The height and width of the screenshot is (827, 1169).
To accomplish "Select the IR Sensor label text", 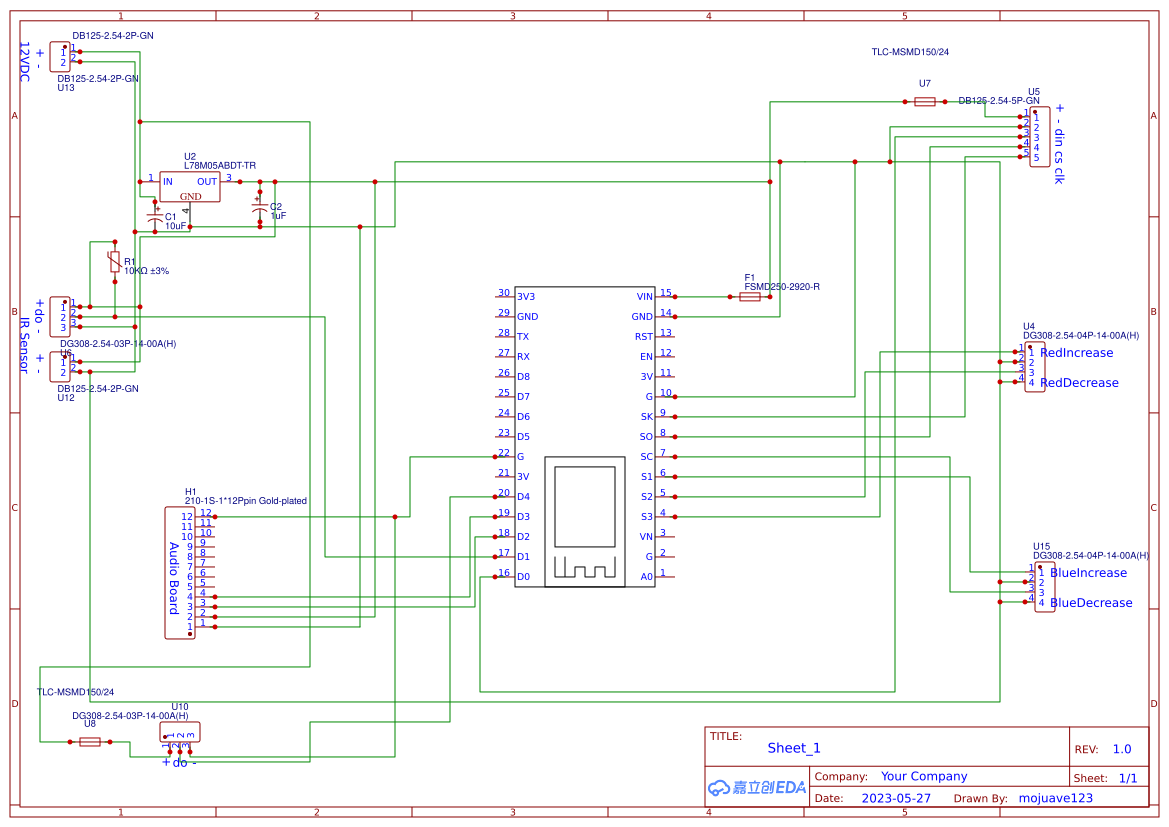I will [x=24, y=345].
